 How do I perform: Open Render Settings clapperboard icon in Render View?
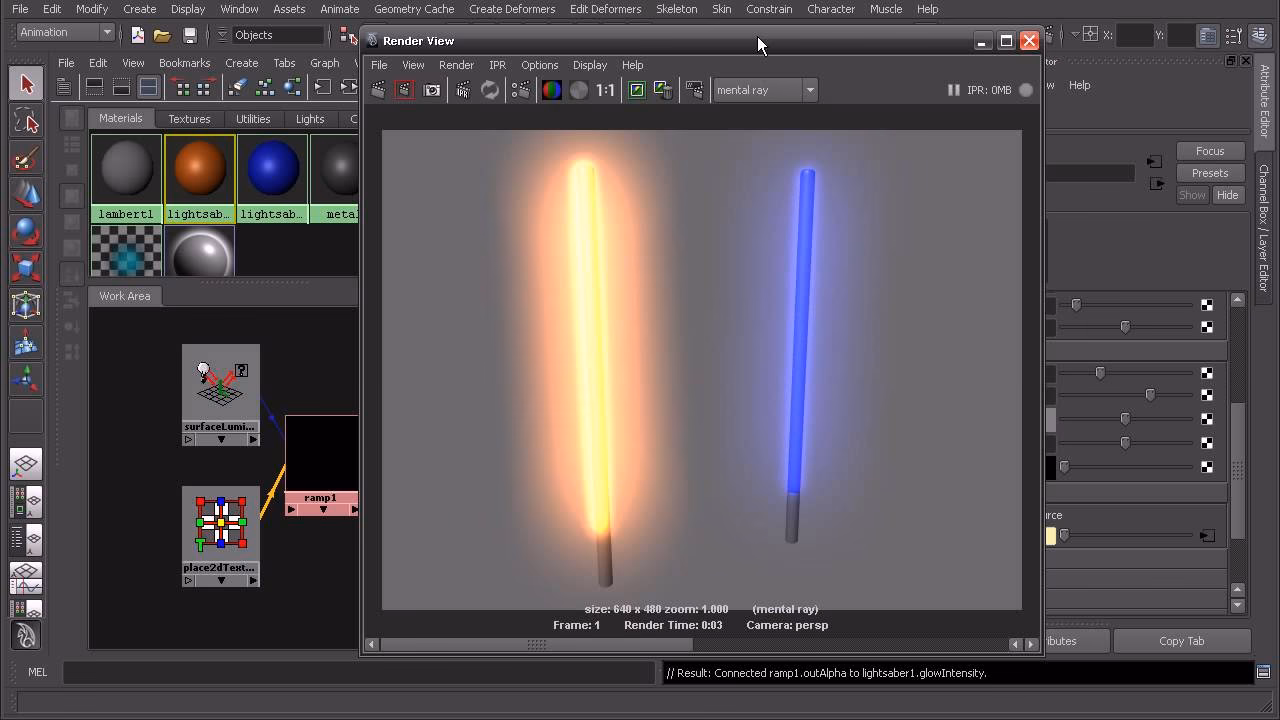521,90
